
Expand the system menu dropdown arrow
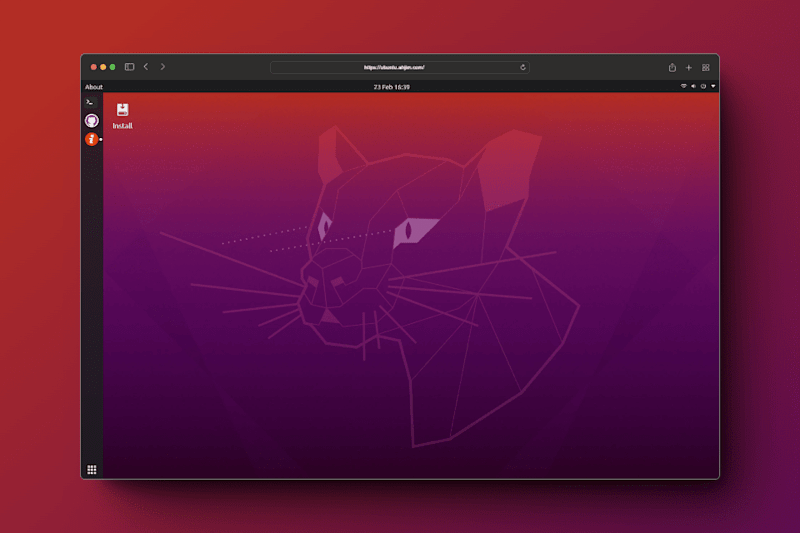[713, 86]
